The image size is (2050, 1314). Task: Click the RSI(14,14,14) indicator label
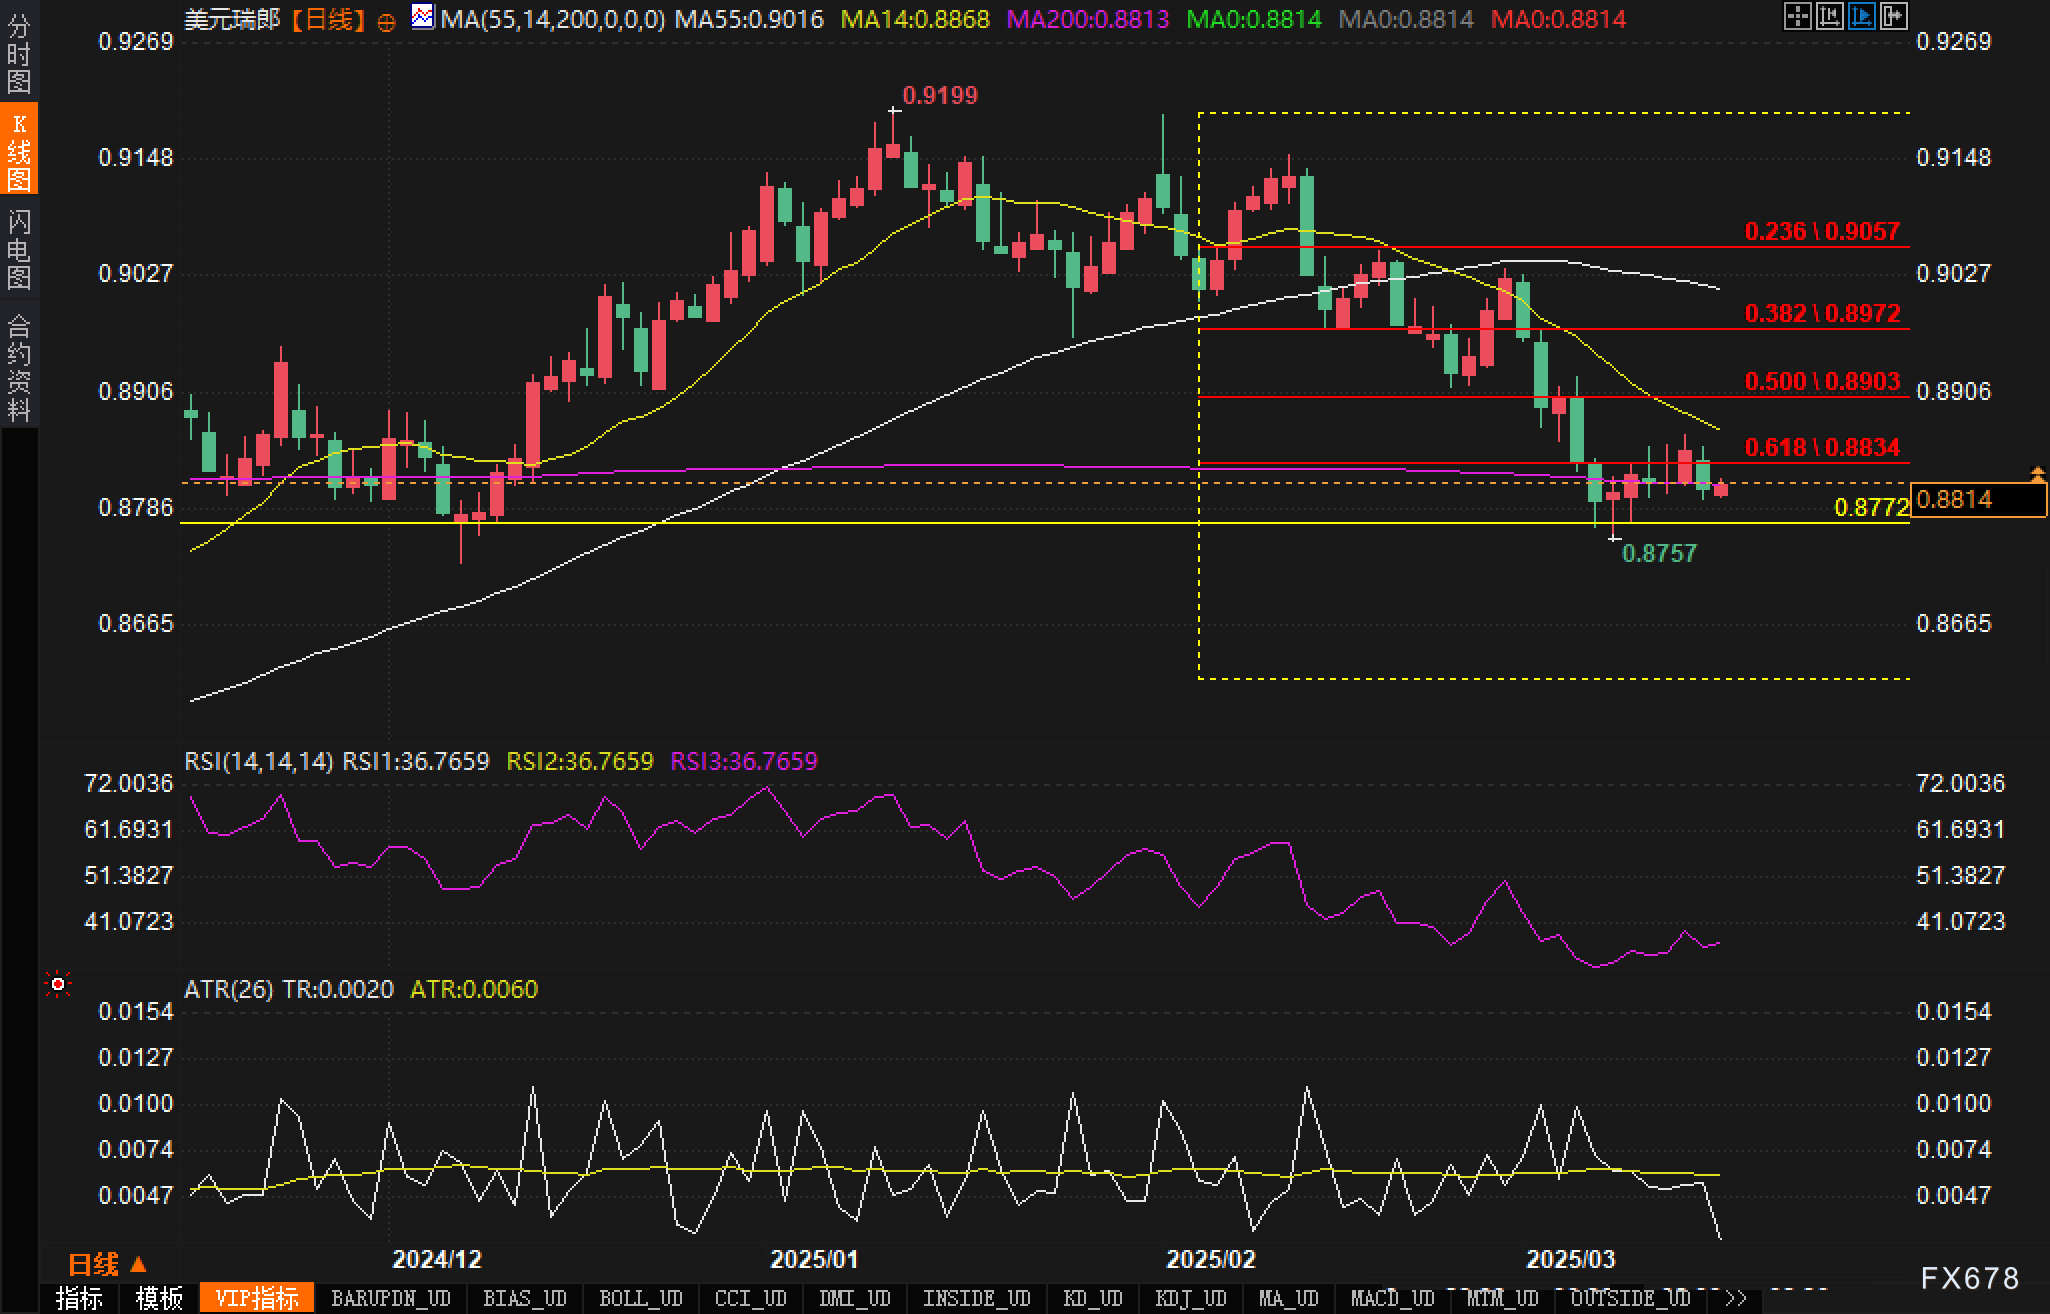click(258, 761)
